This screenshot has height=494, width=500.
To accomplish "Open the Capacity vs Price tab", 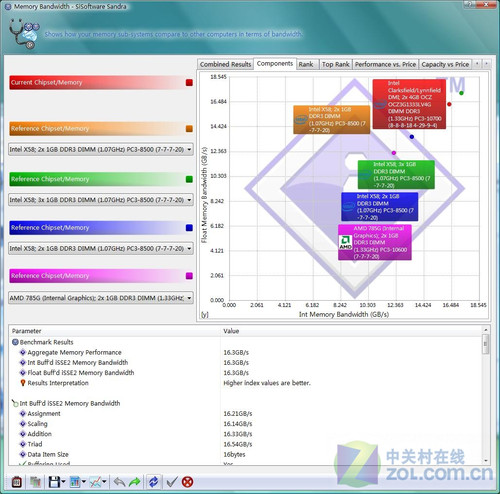I will [445, 64].
